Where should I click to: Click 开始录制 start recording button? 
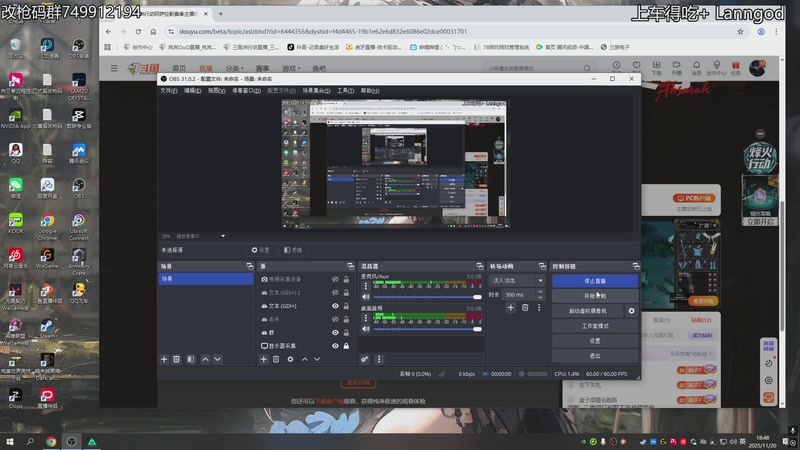pos(595,296)
